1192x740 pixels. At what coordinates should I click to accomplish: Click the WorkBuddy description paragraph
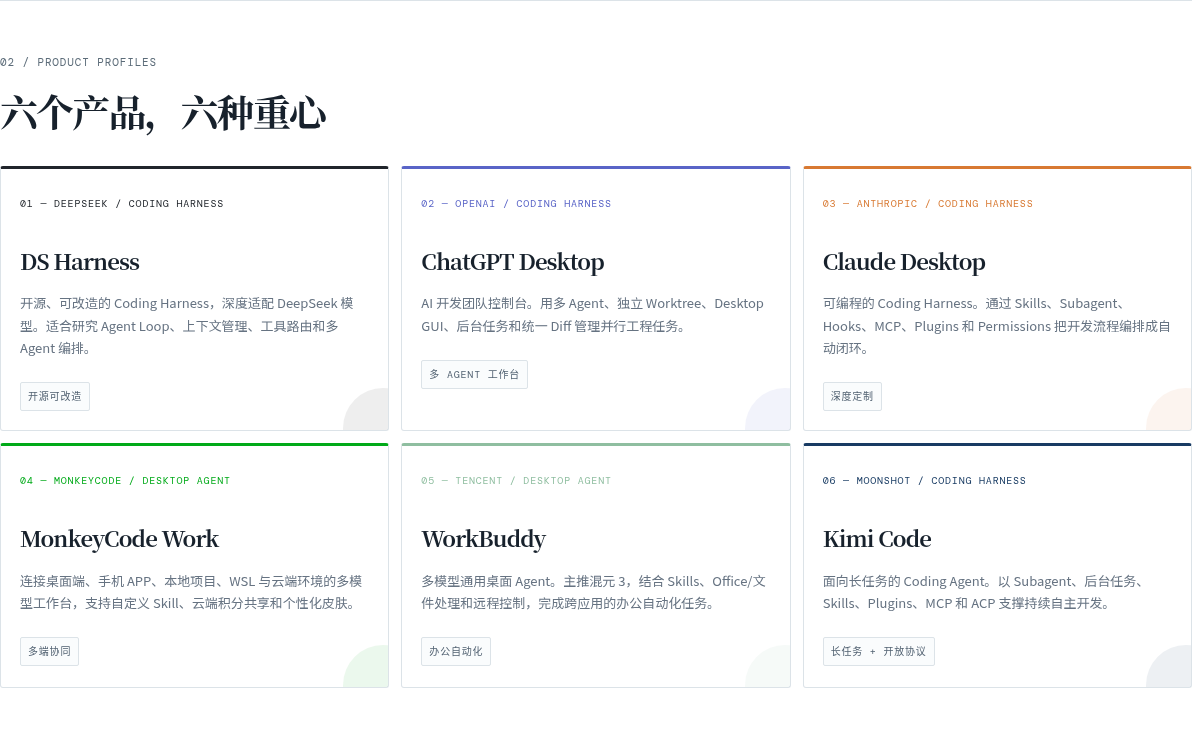tap(594, 592)
